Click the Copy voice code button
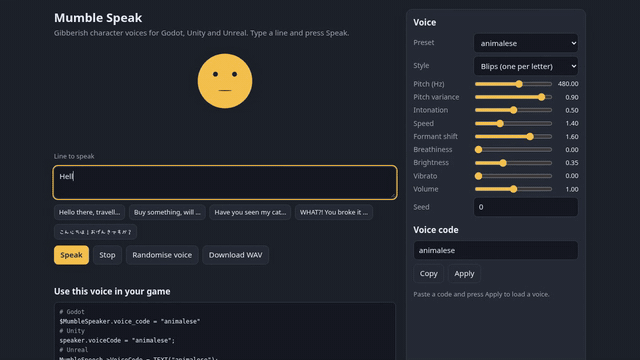The height and width of the screenshot is (360, 640). point(428,273)
